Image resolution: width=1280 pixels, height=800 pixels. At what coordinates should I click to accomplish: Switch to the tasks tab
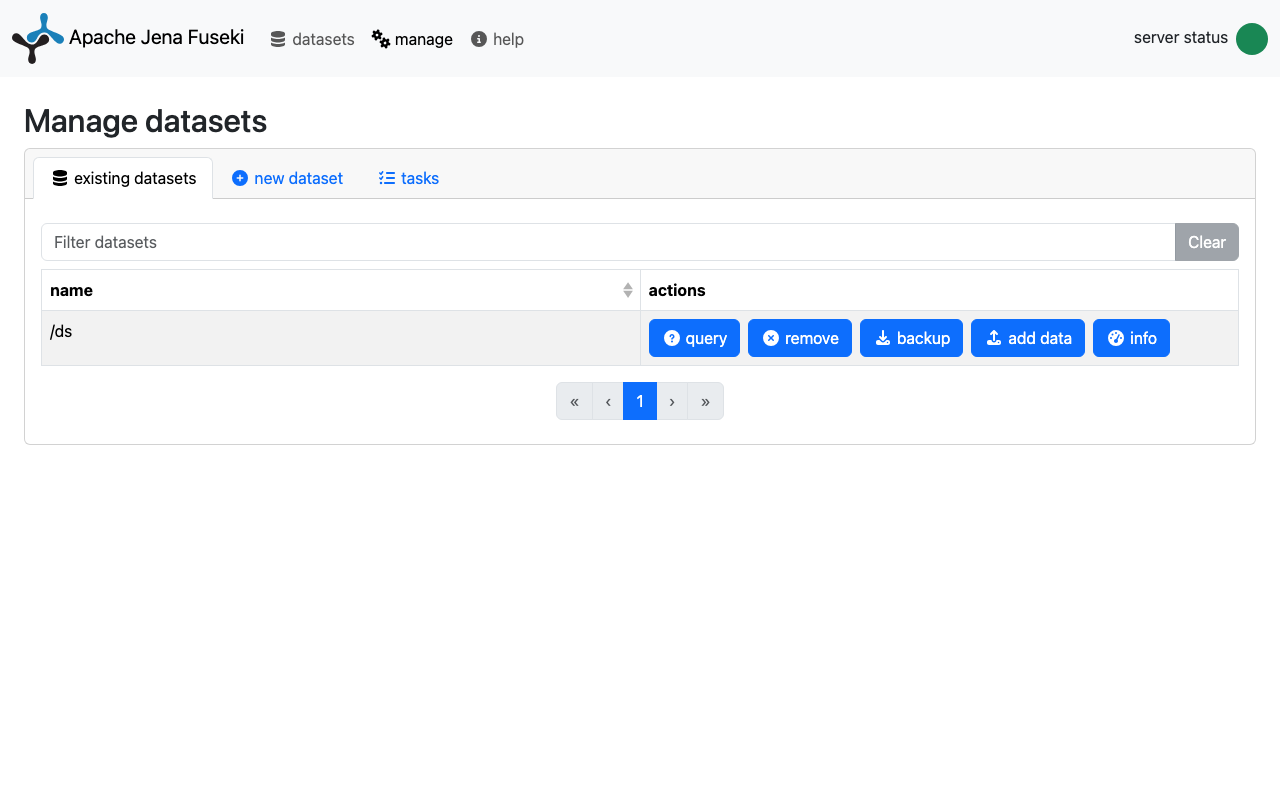click(409, 178)
